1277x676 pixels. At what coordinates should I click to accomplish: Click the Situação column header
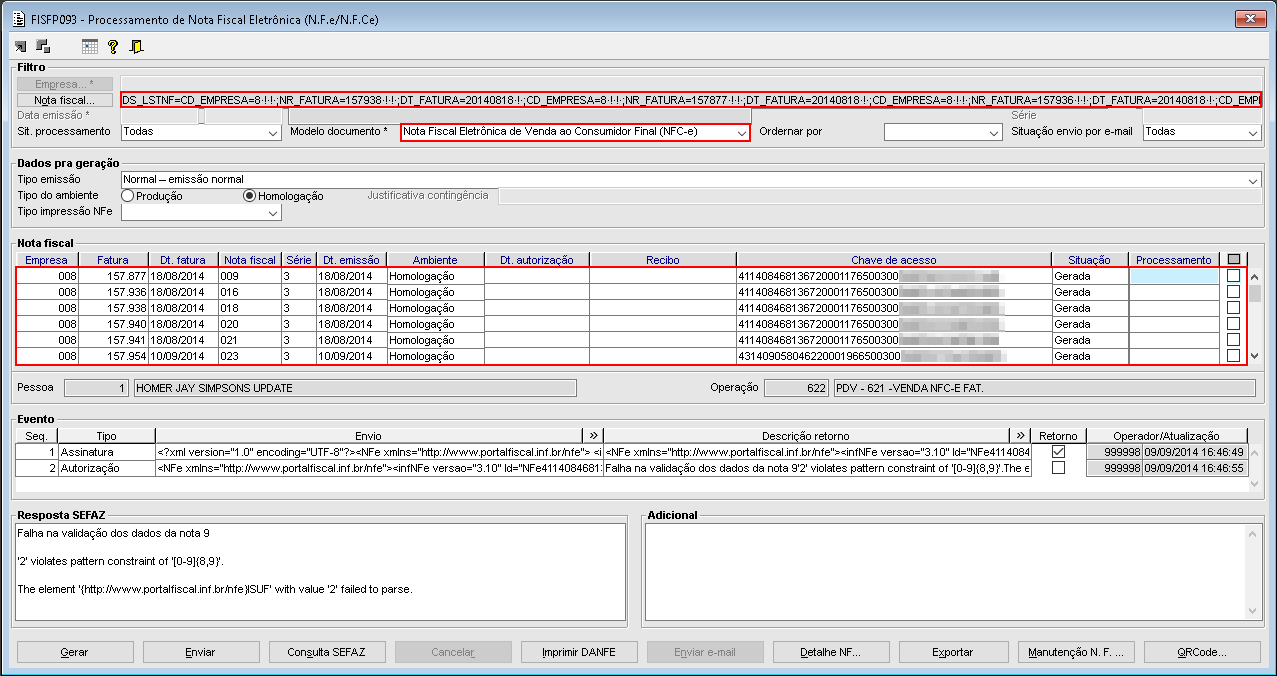pyautogui.click(x=1089, y=259)
